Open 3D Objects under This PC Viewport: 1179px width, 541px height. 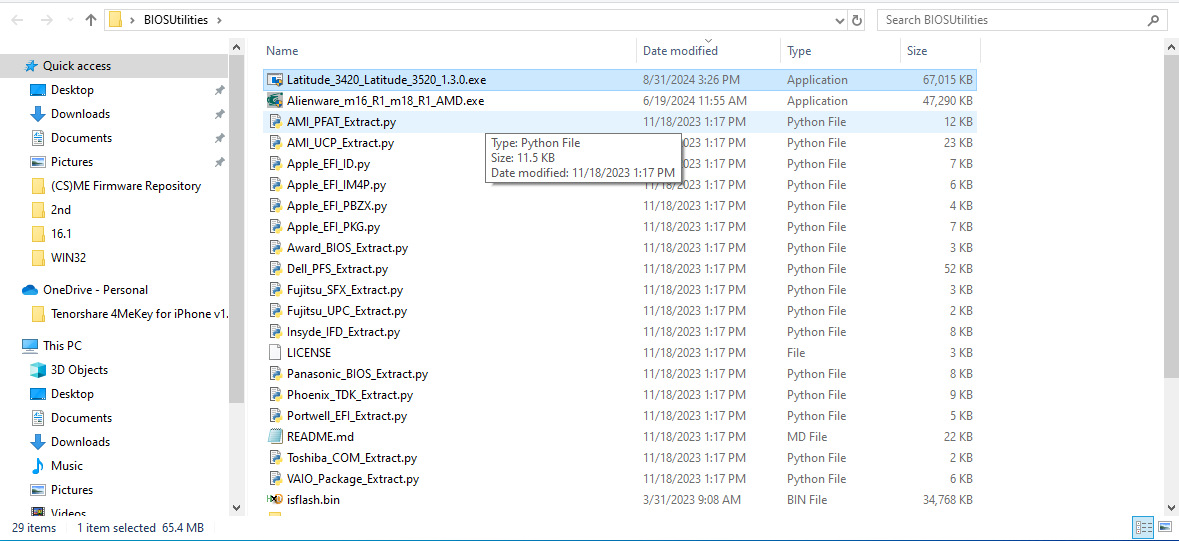coord(79,370)
